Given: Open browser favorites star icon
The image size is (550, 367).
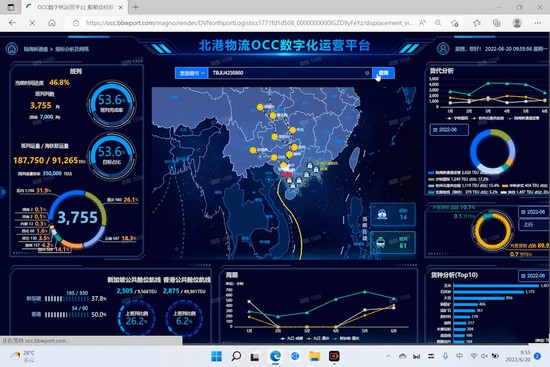Looking at the screenshot, I should tap(477, 23).
